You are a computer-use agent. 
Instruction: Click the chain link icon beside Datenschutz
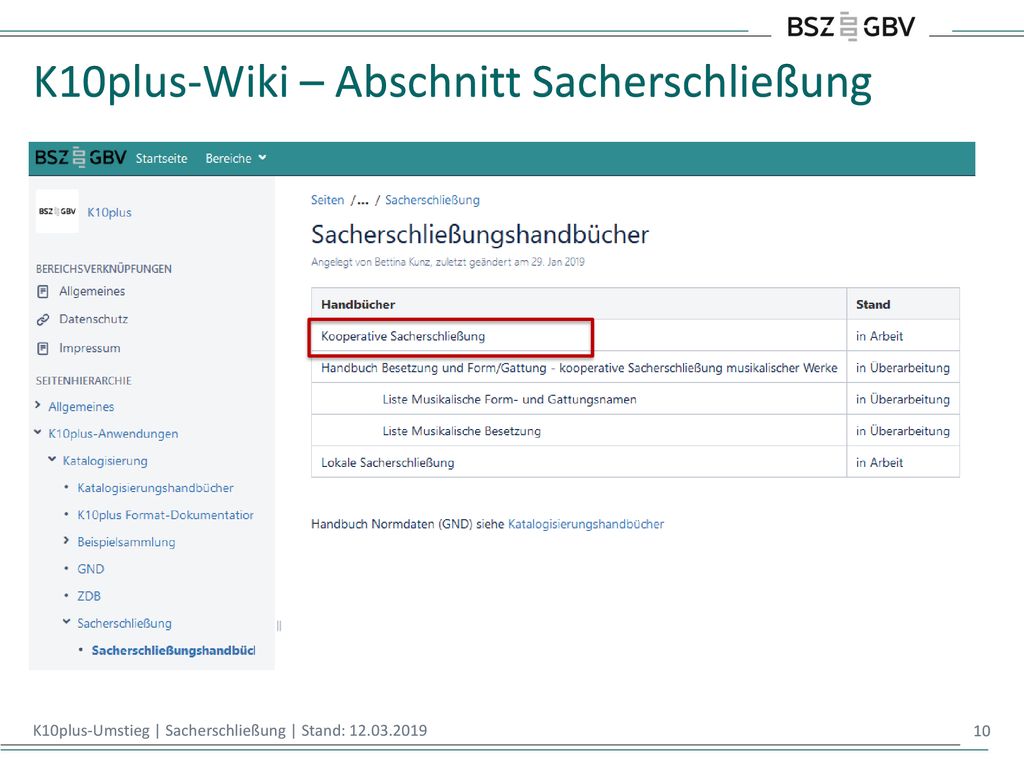pyautogui.click(x=43, y=319)
